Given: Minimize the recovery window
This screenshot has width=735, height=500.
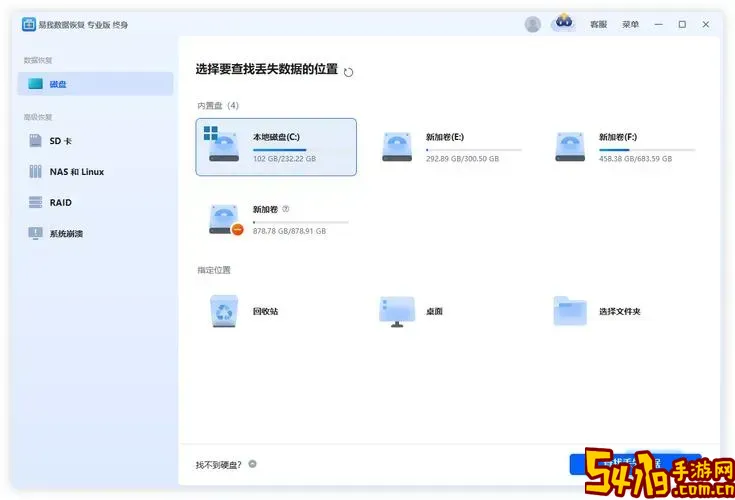Looking at the screenshot, I should pos(659,24).
